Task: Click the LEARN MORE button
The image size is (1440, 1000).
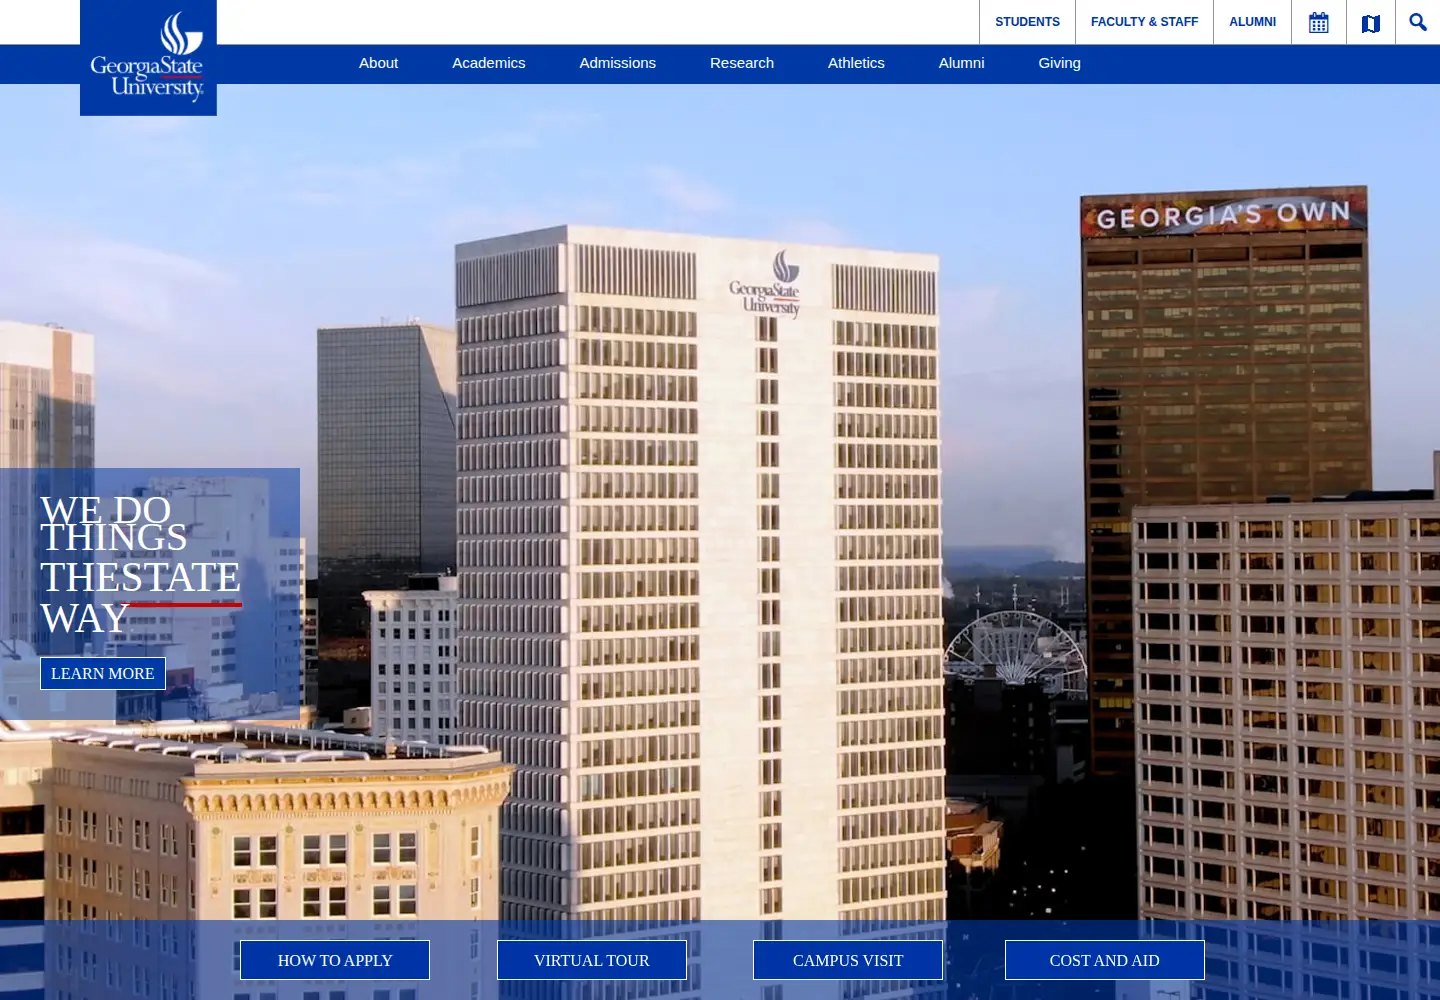Action: click(103, 673)
